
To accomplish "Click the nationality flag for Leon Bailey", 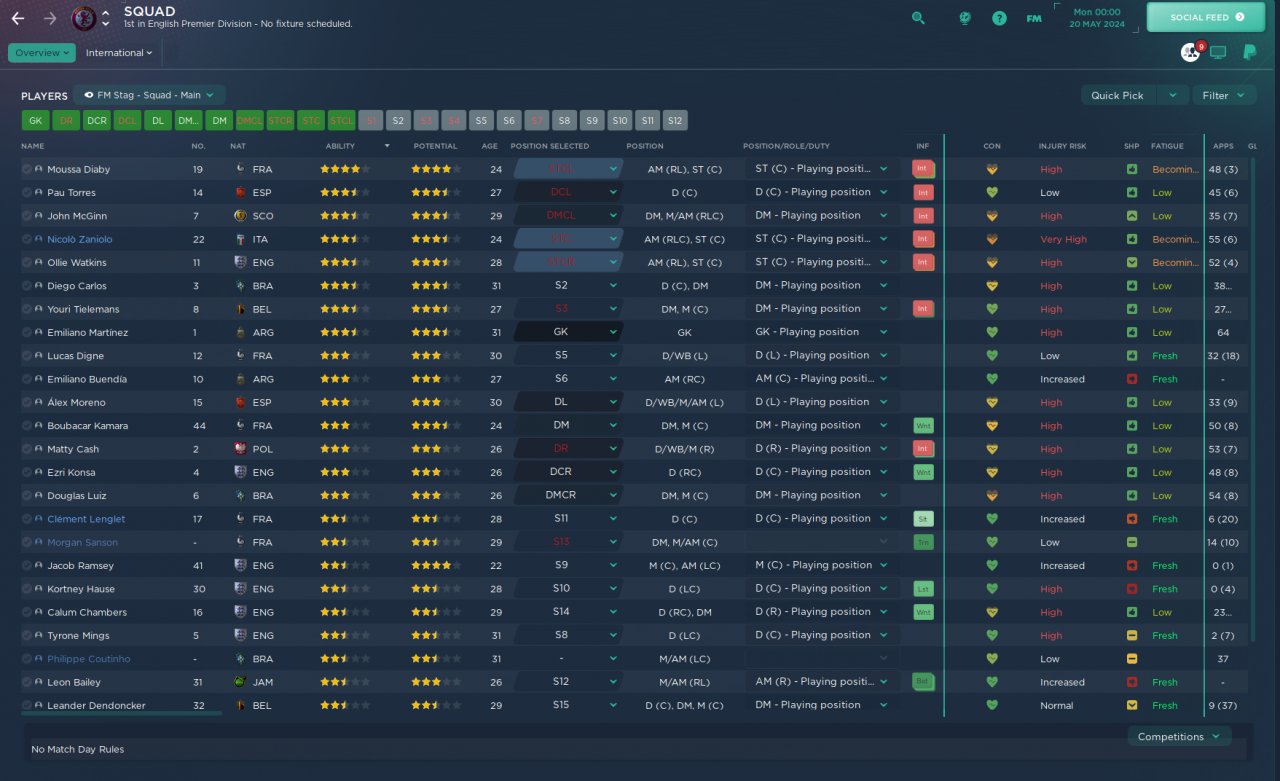I will click(240, 682).
